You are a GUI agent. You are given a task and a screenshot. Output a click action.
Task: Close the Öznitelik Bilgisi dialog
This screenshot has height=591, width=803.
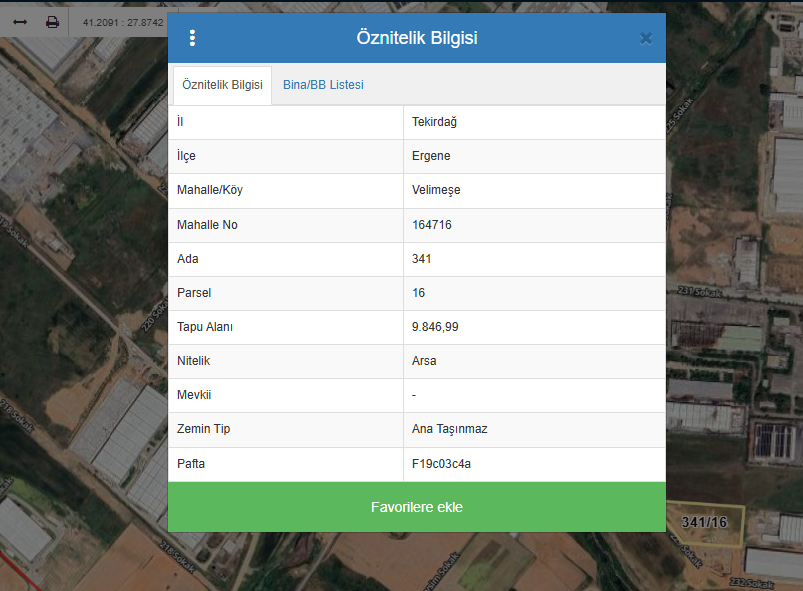(645, 38)
